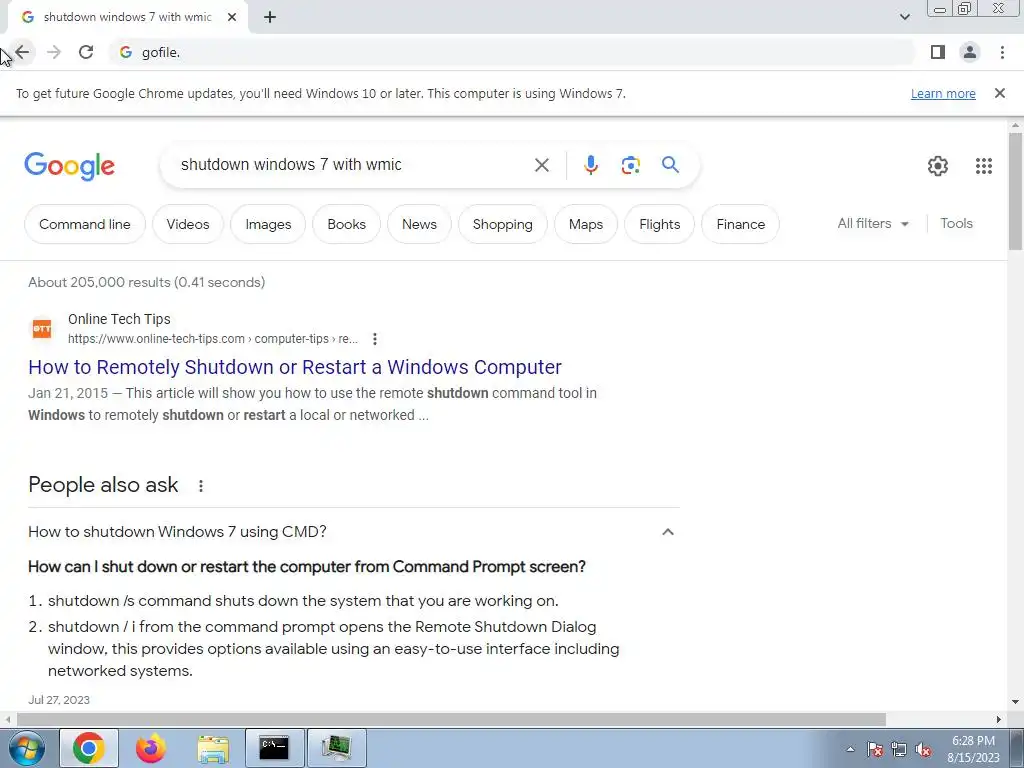Viewport: 1024px width, 768px height.
Task: Submit search with the magnifier icon
Action: coord(670,165)
